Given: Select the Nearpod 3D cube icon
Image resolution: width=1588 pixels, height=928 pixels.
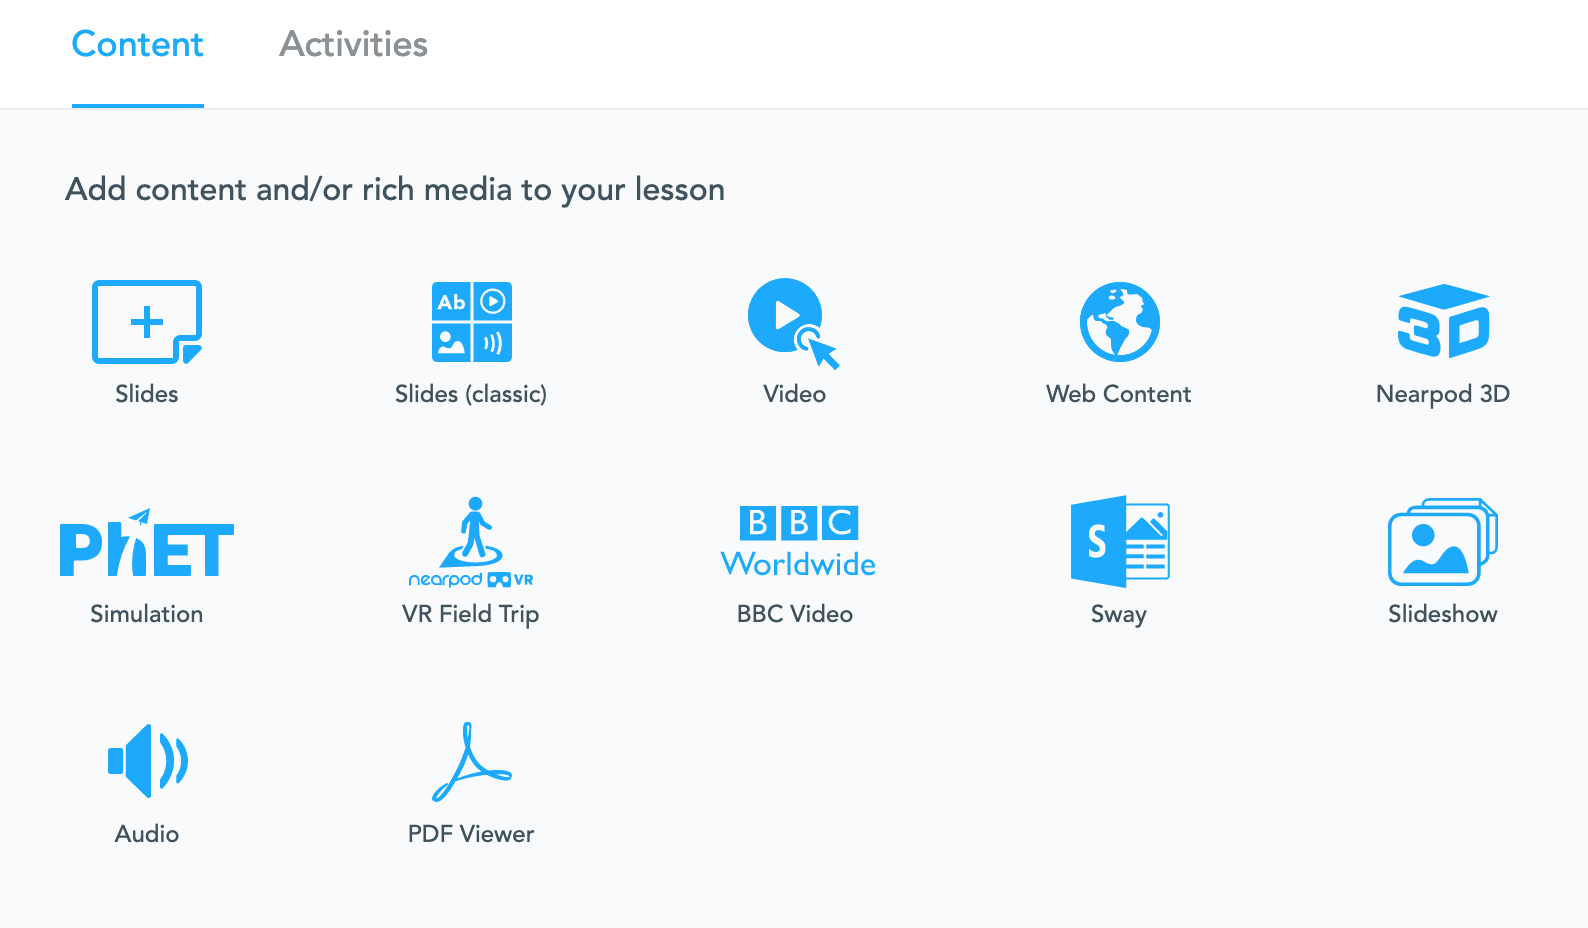Looking at the screenshot, I should coord(1443,321).
